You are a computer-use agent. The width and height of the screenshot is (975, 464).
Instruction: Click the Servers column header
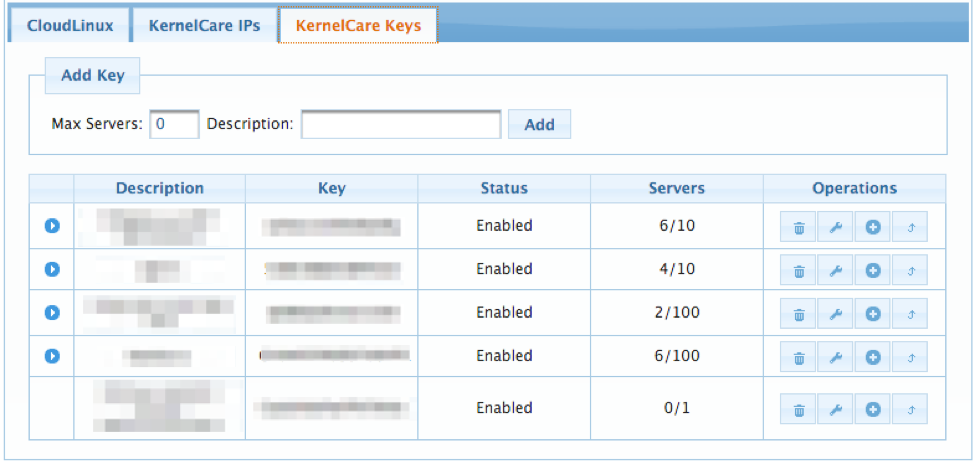click(x=677, y=188)
